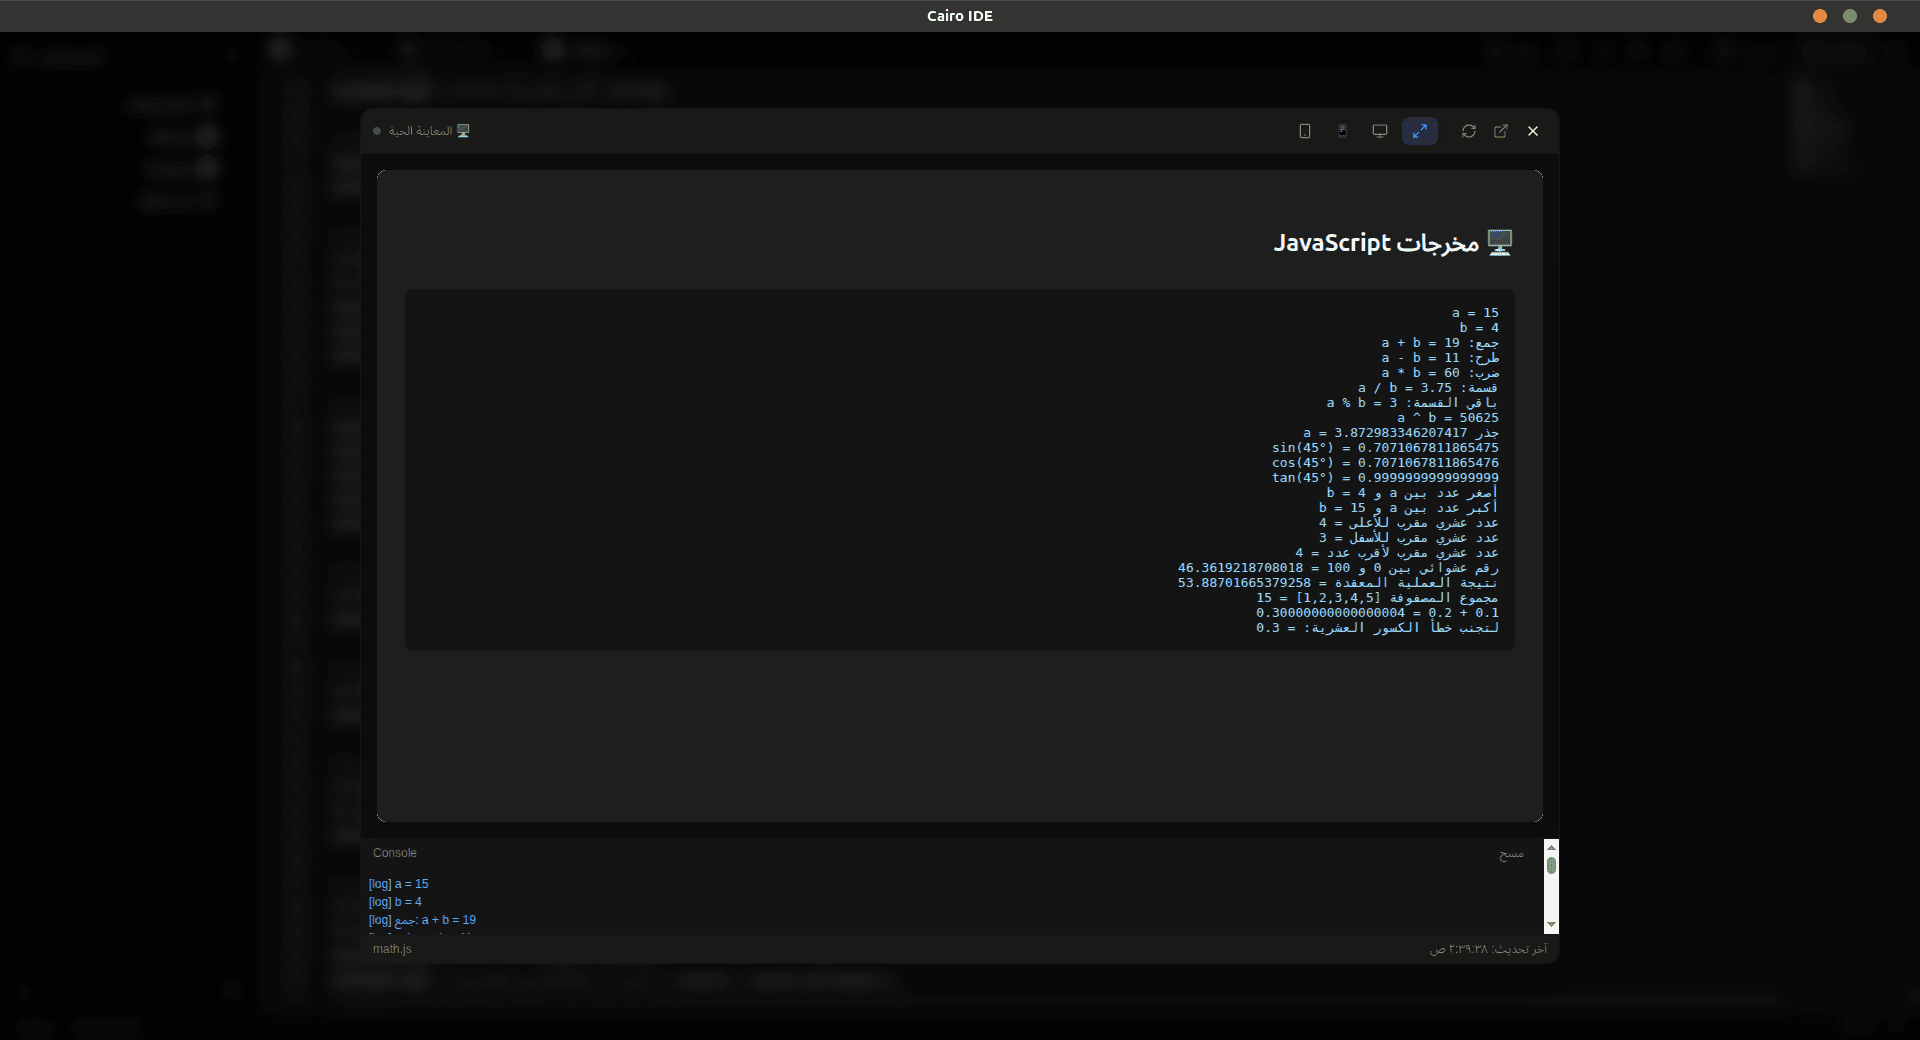Click the math.js file name in footer
Viewport: 1920px width, 1040px height.
tap(392, 949)
